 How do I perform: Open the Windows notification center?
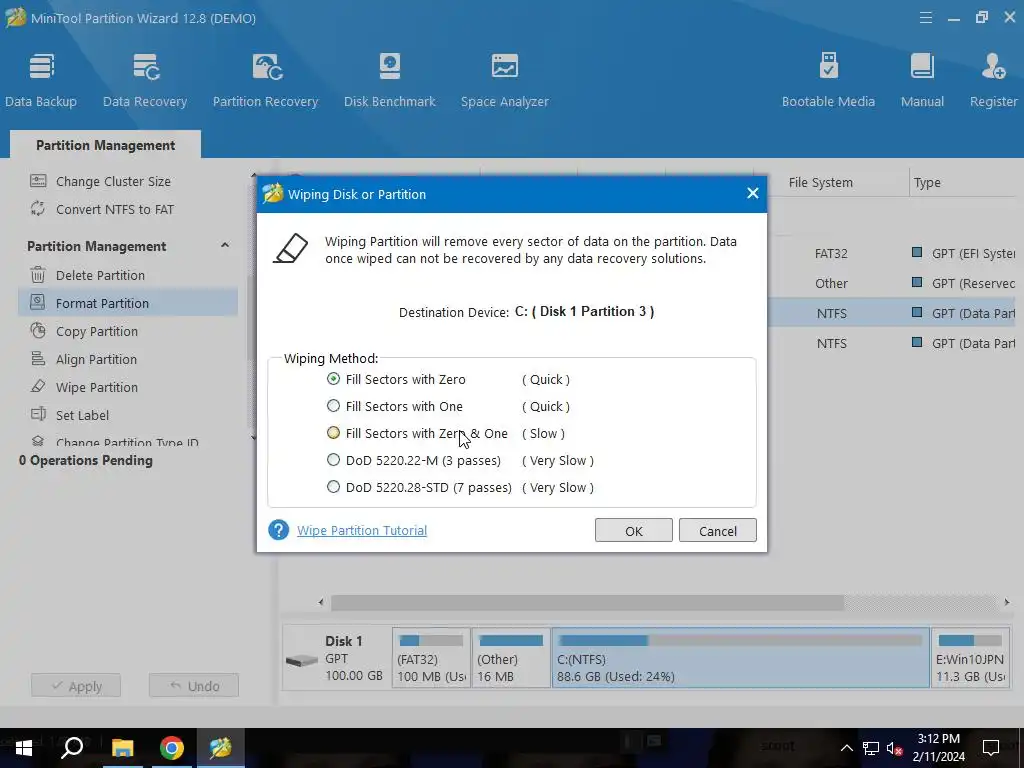coord(991,748)
